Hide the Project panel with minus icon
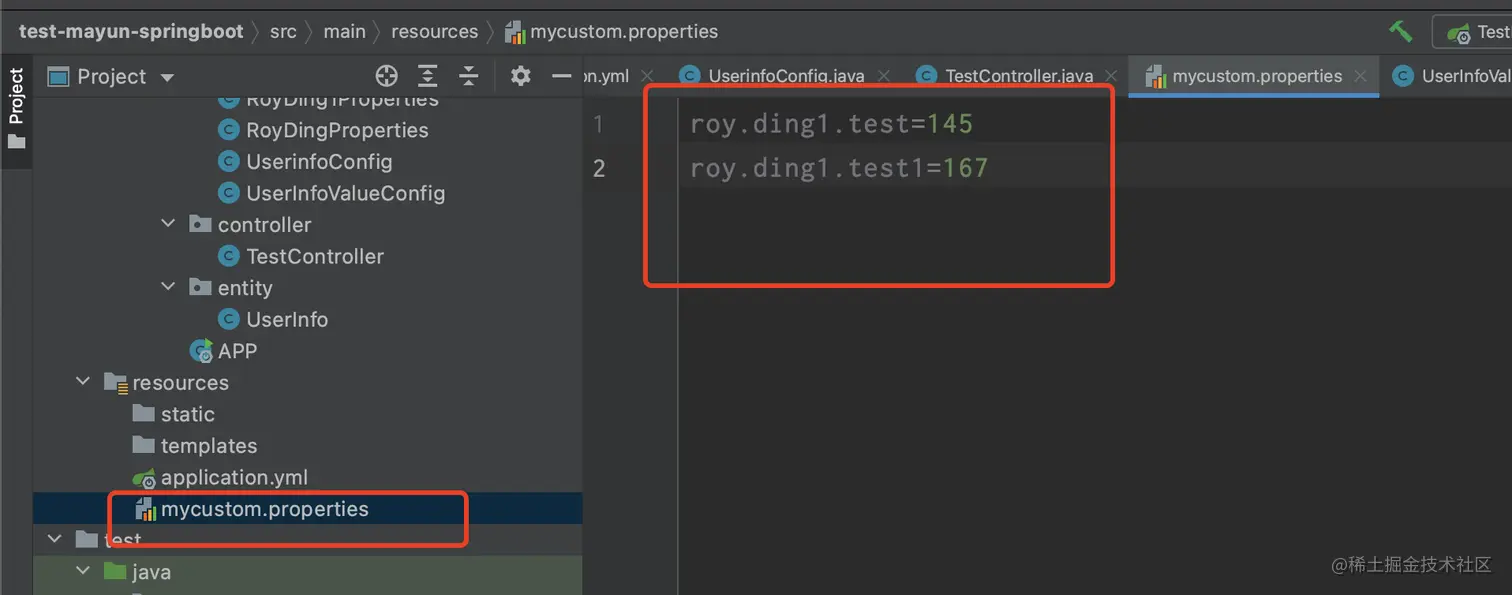 [562, 76]
